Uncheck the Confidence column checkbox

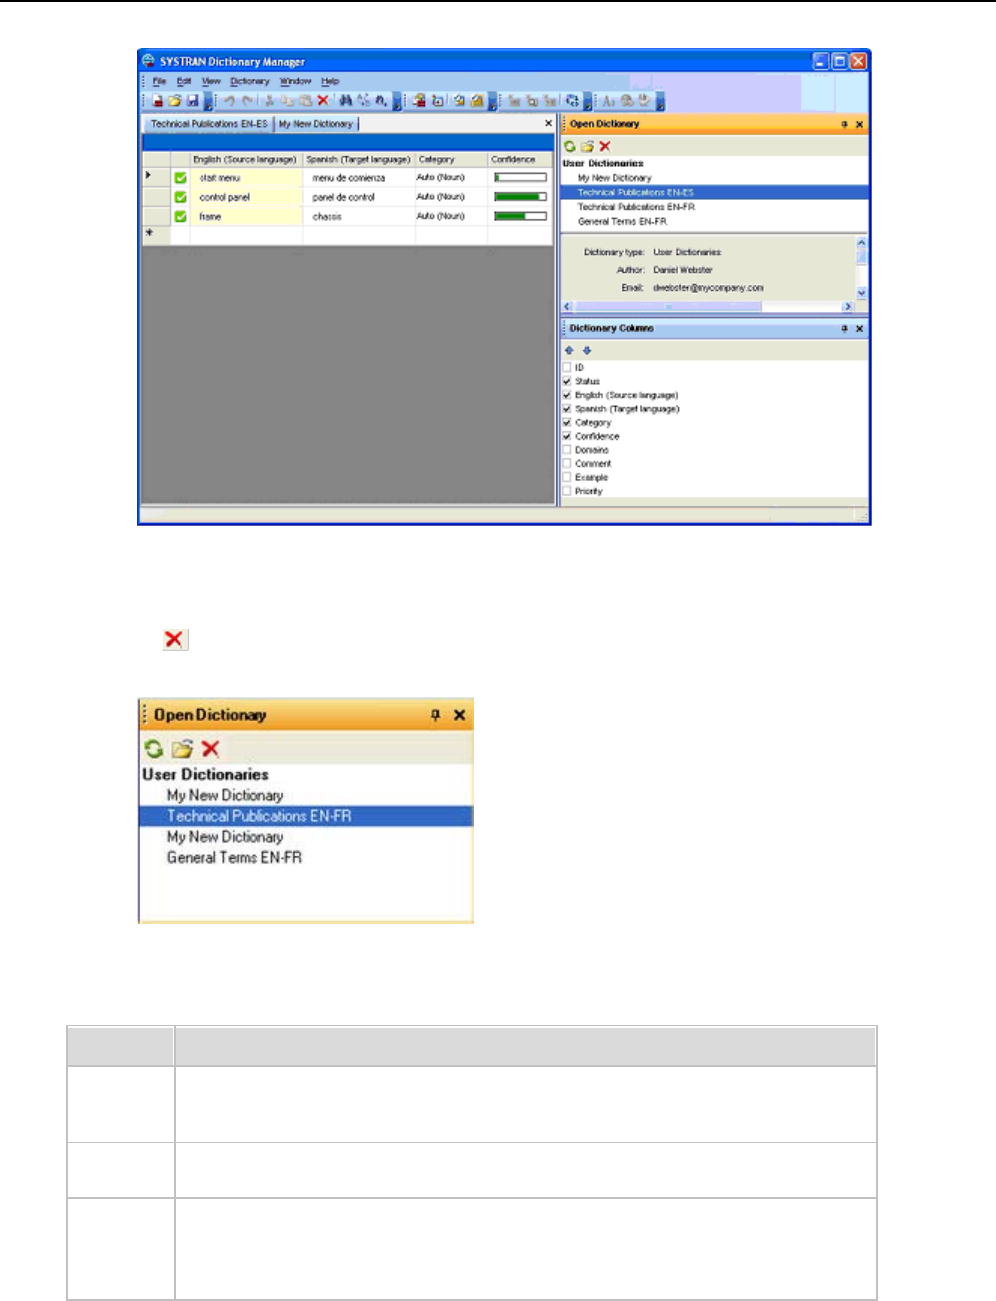(x=567, y=436)
